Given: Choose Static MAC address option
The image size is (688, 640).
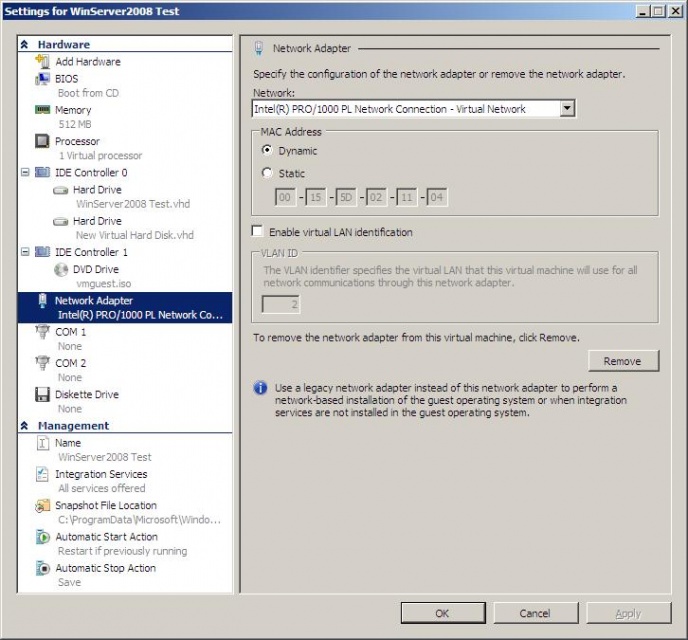Looking at the screenshot, I should point(267,173).
